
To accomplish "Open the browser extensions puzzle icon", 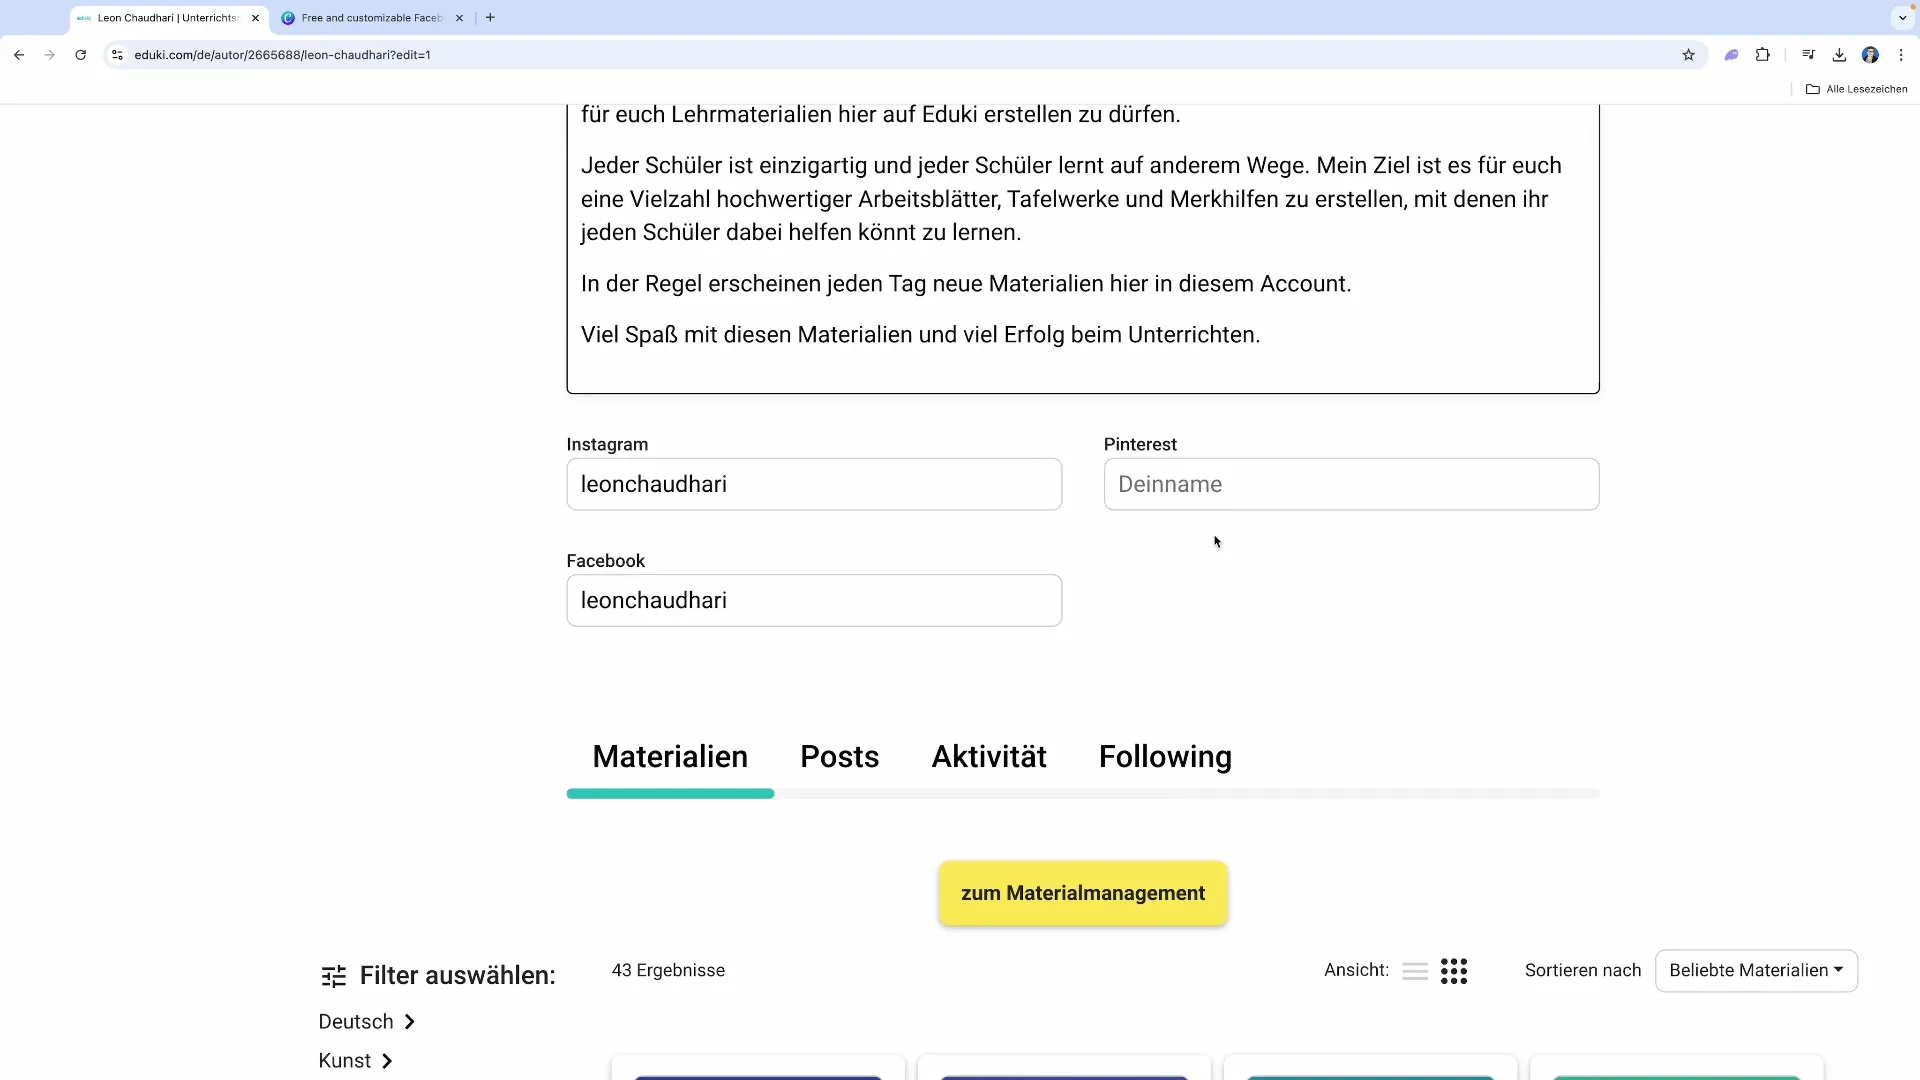I will point(1763,55).
